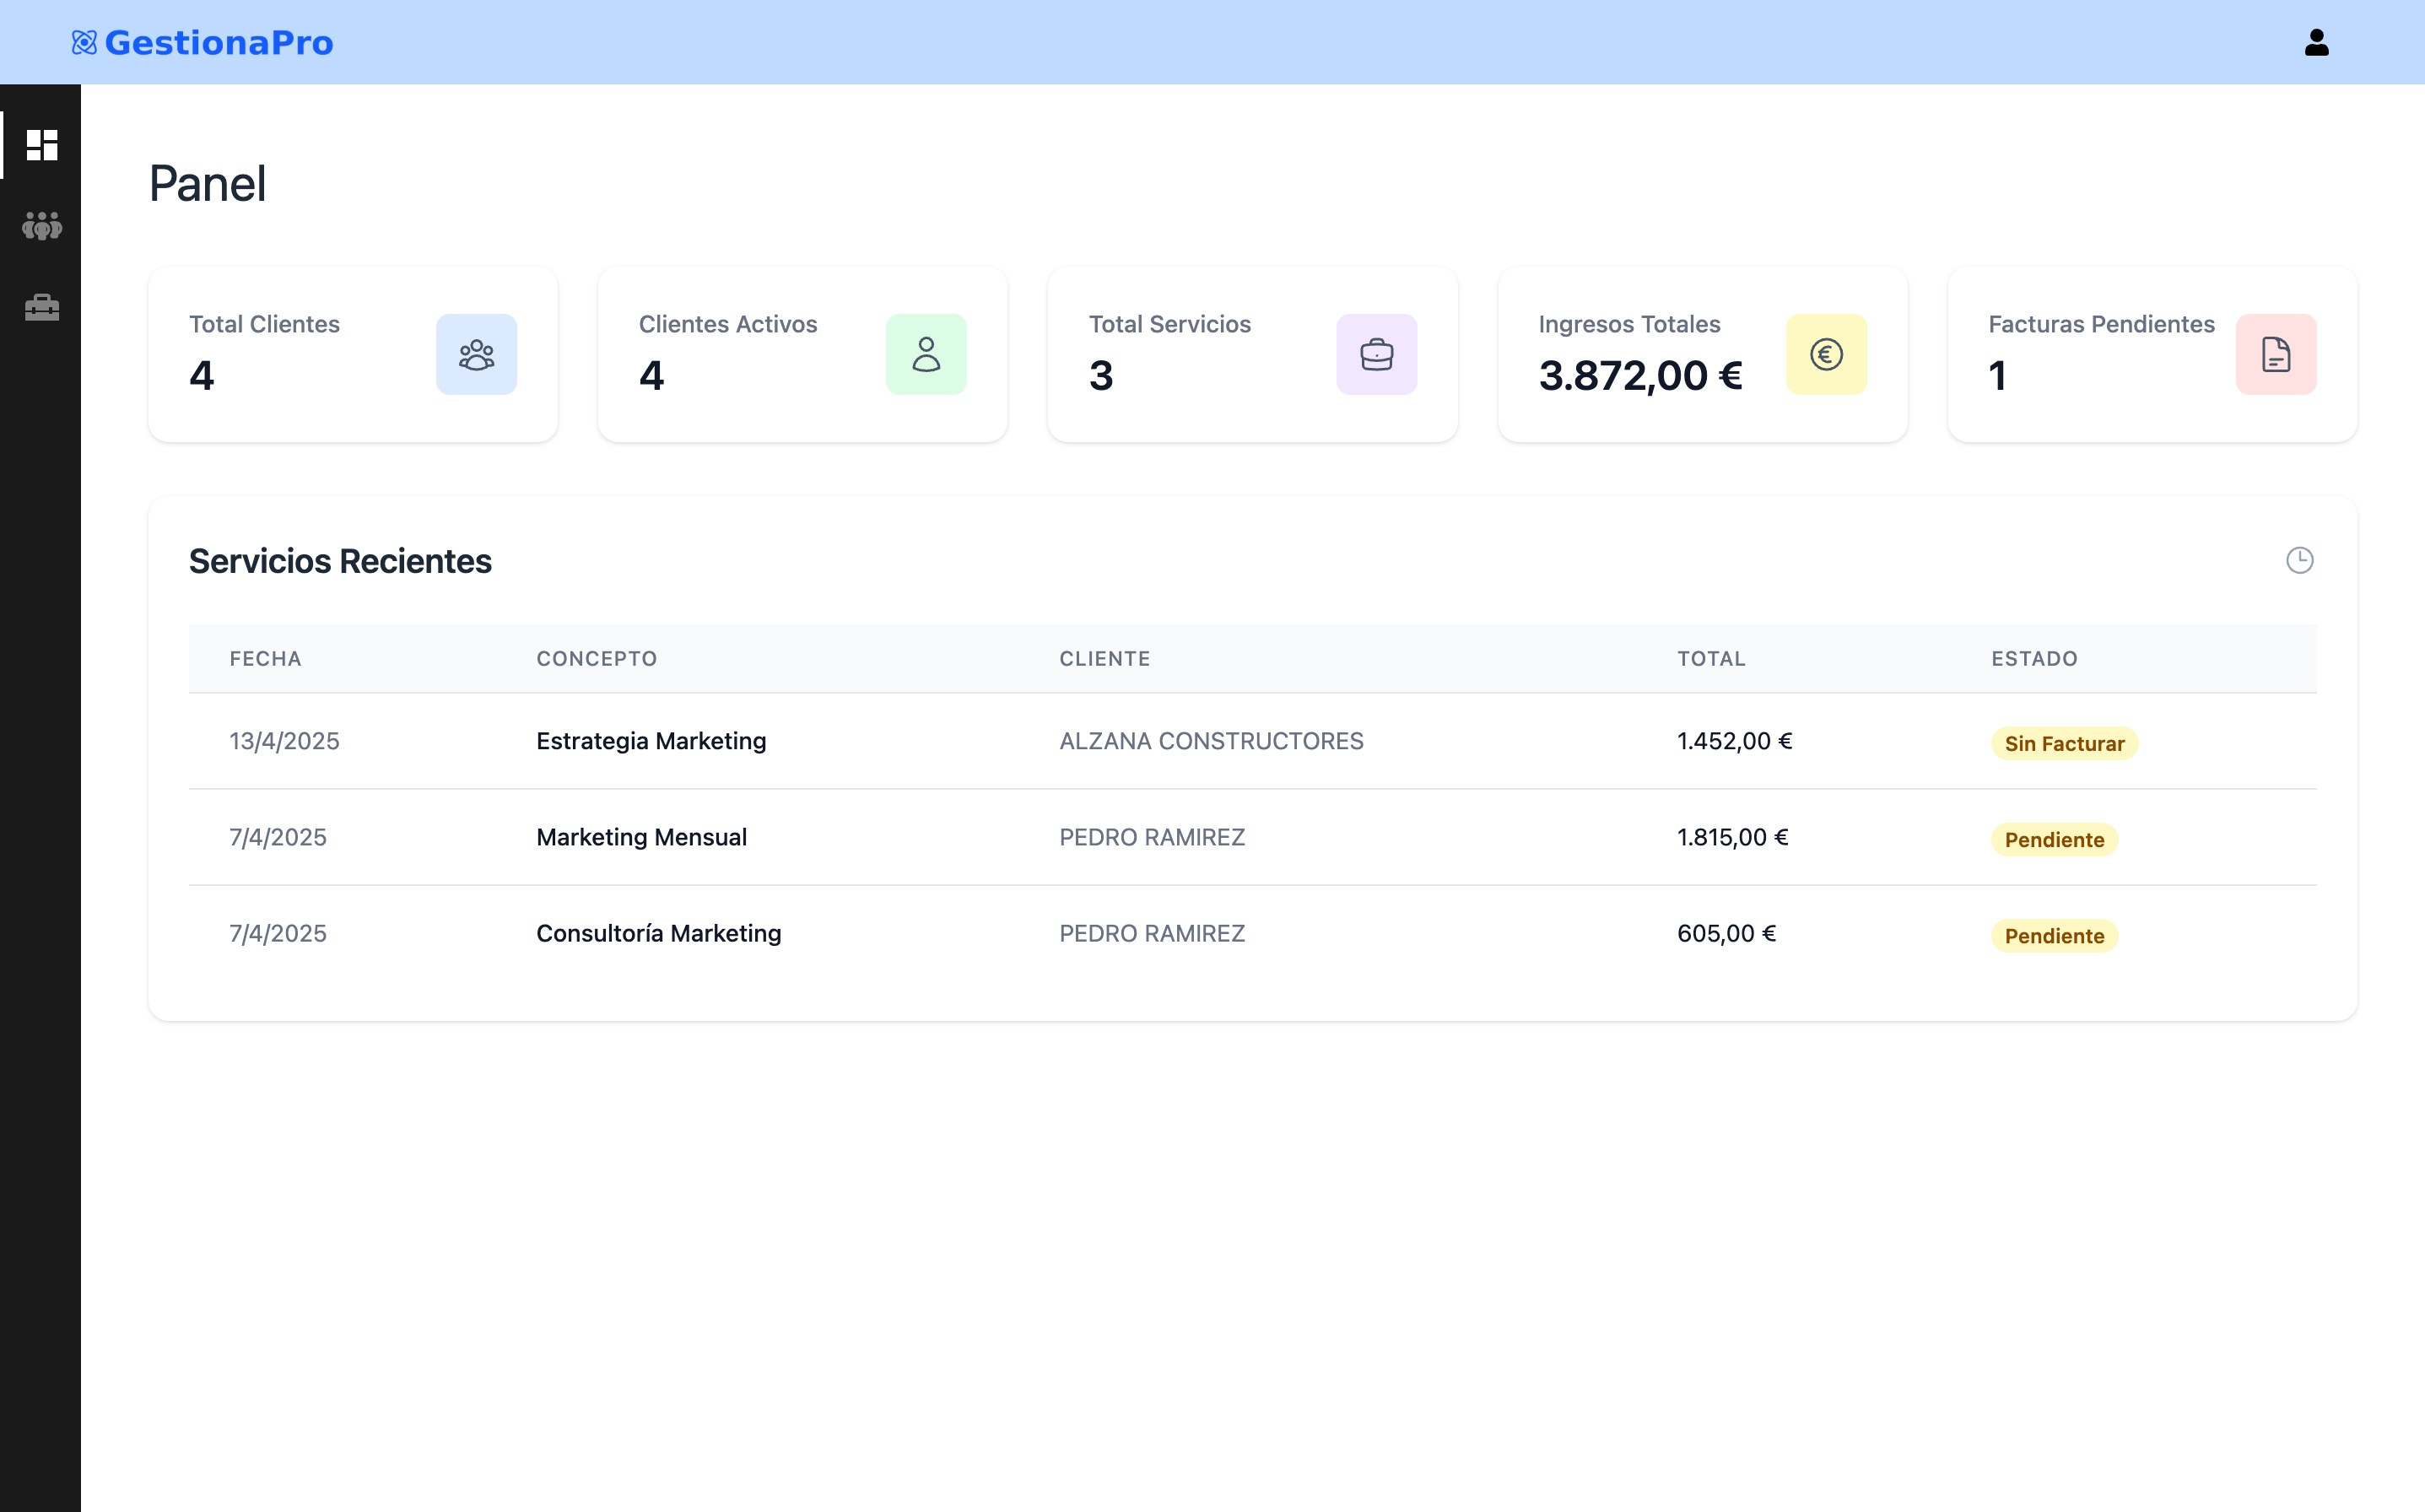Click the TOTAL column header

[x=1711, y=658]
